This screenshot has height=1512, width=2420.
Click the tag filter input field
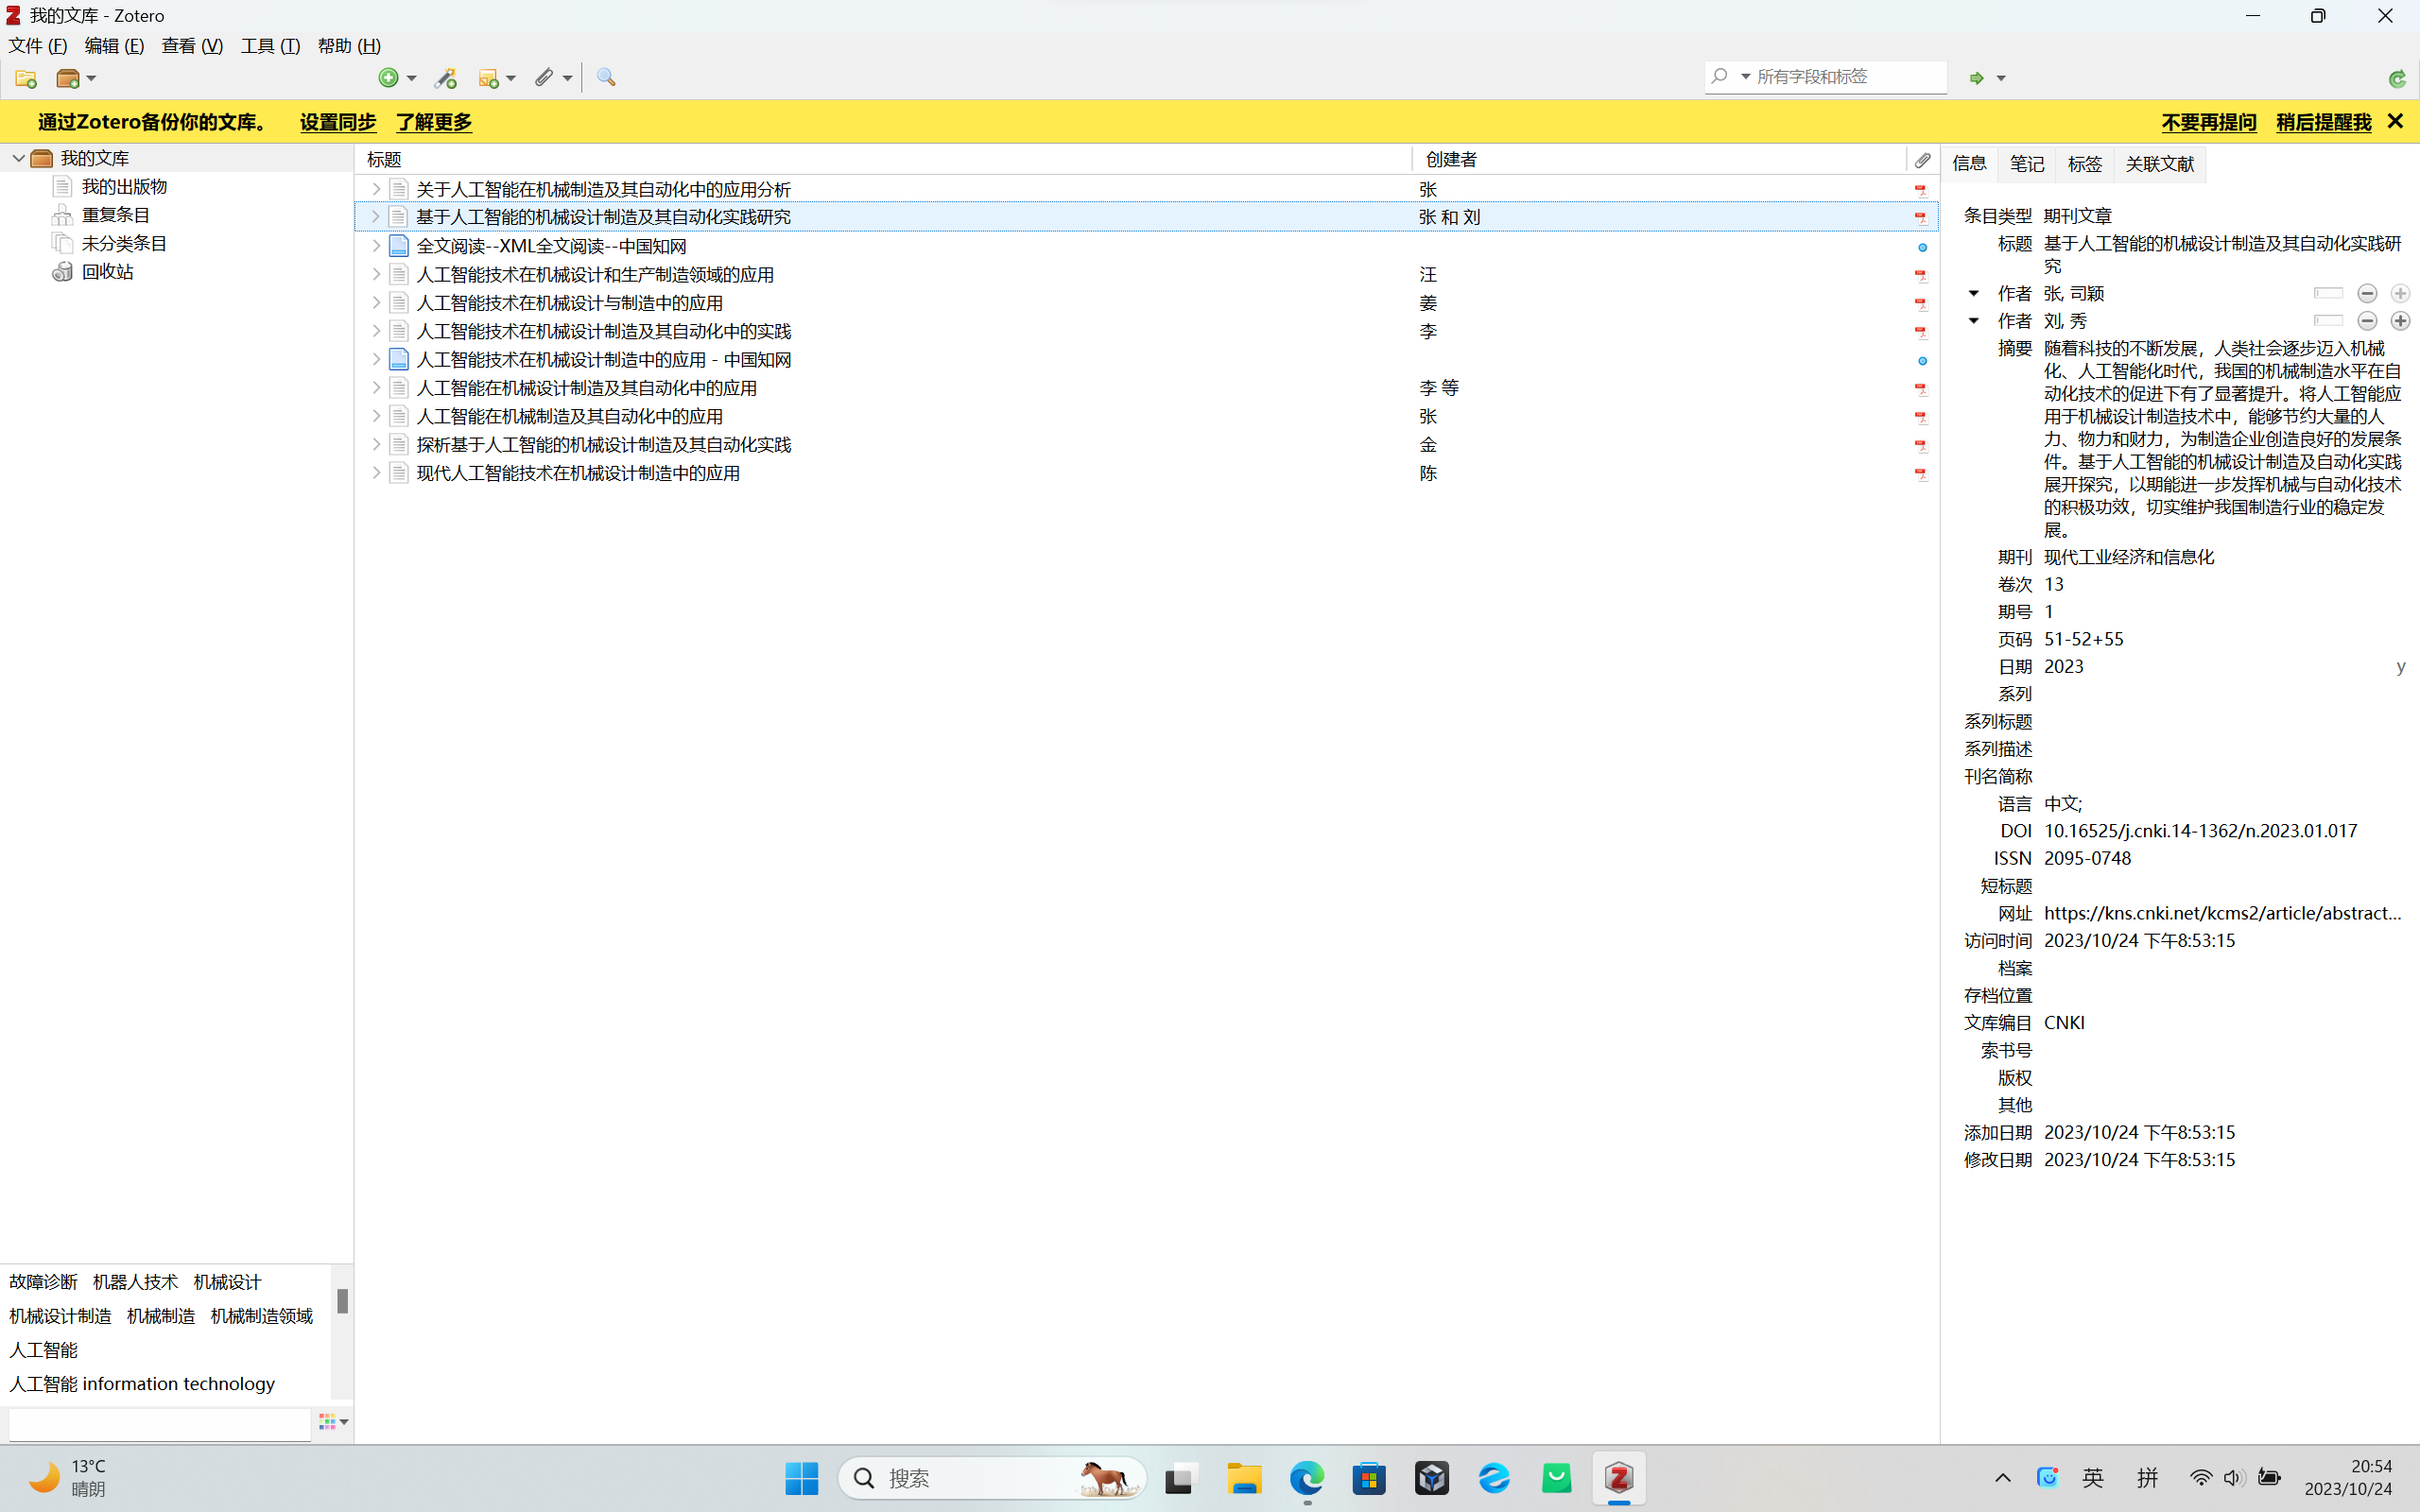click(160, 1423)
